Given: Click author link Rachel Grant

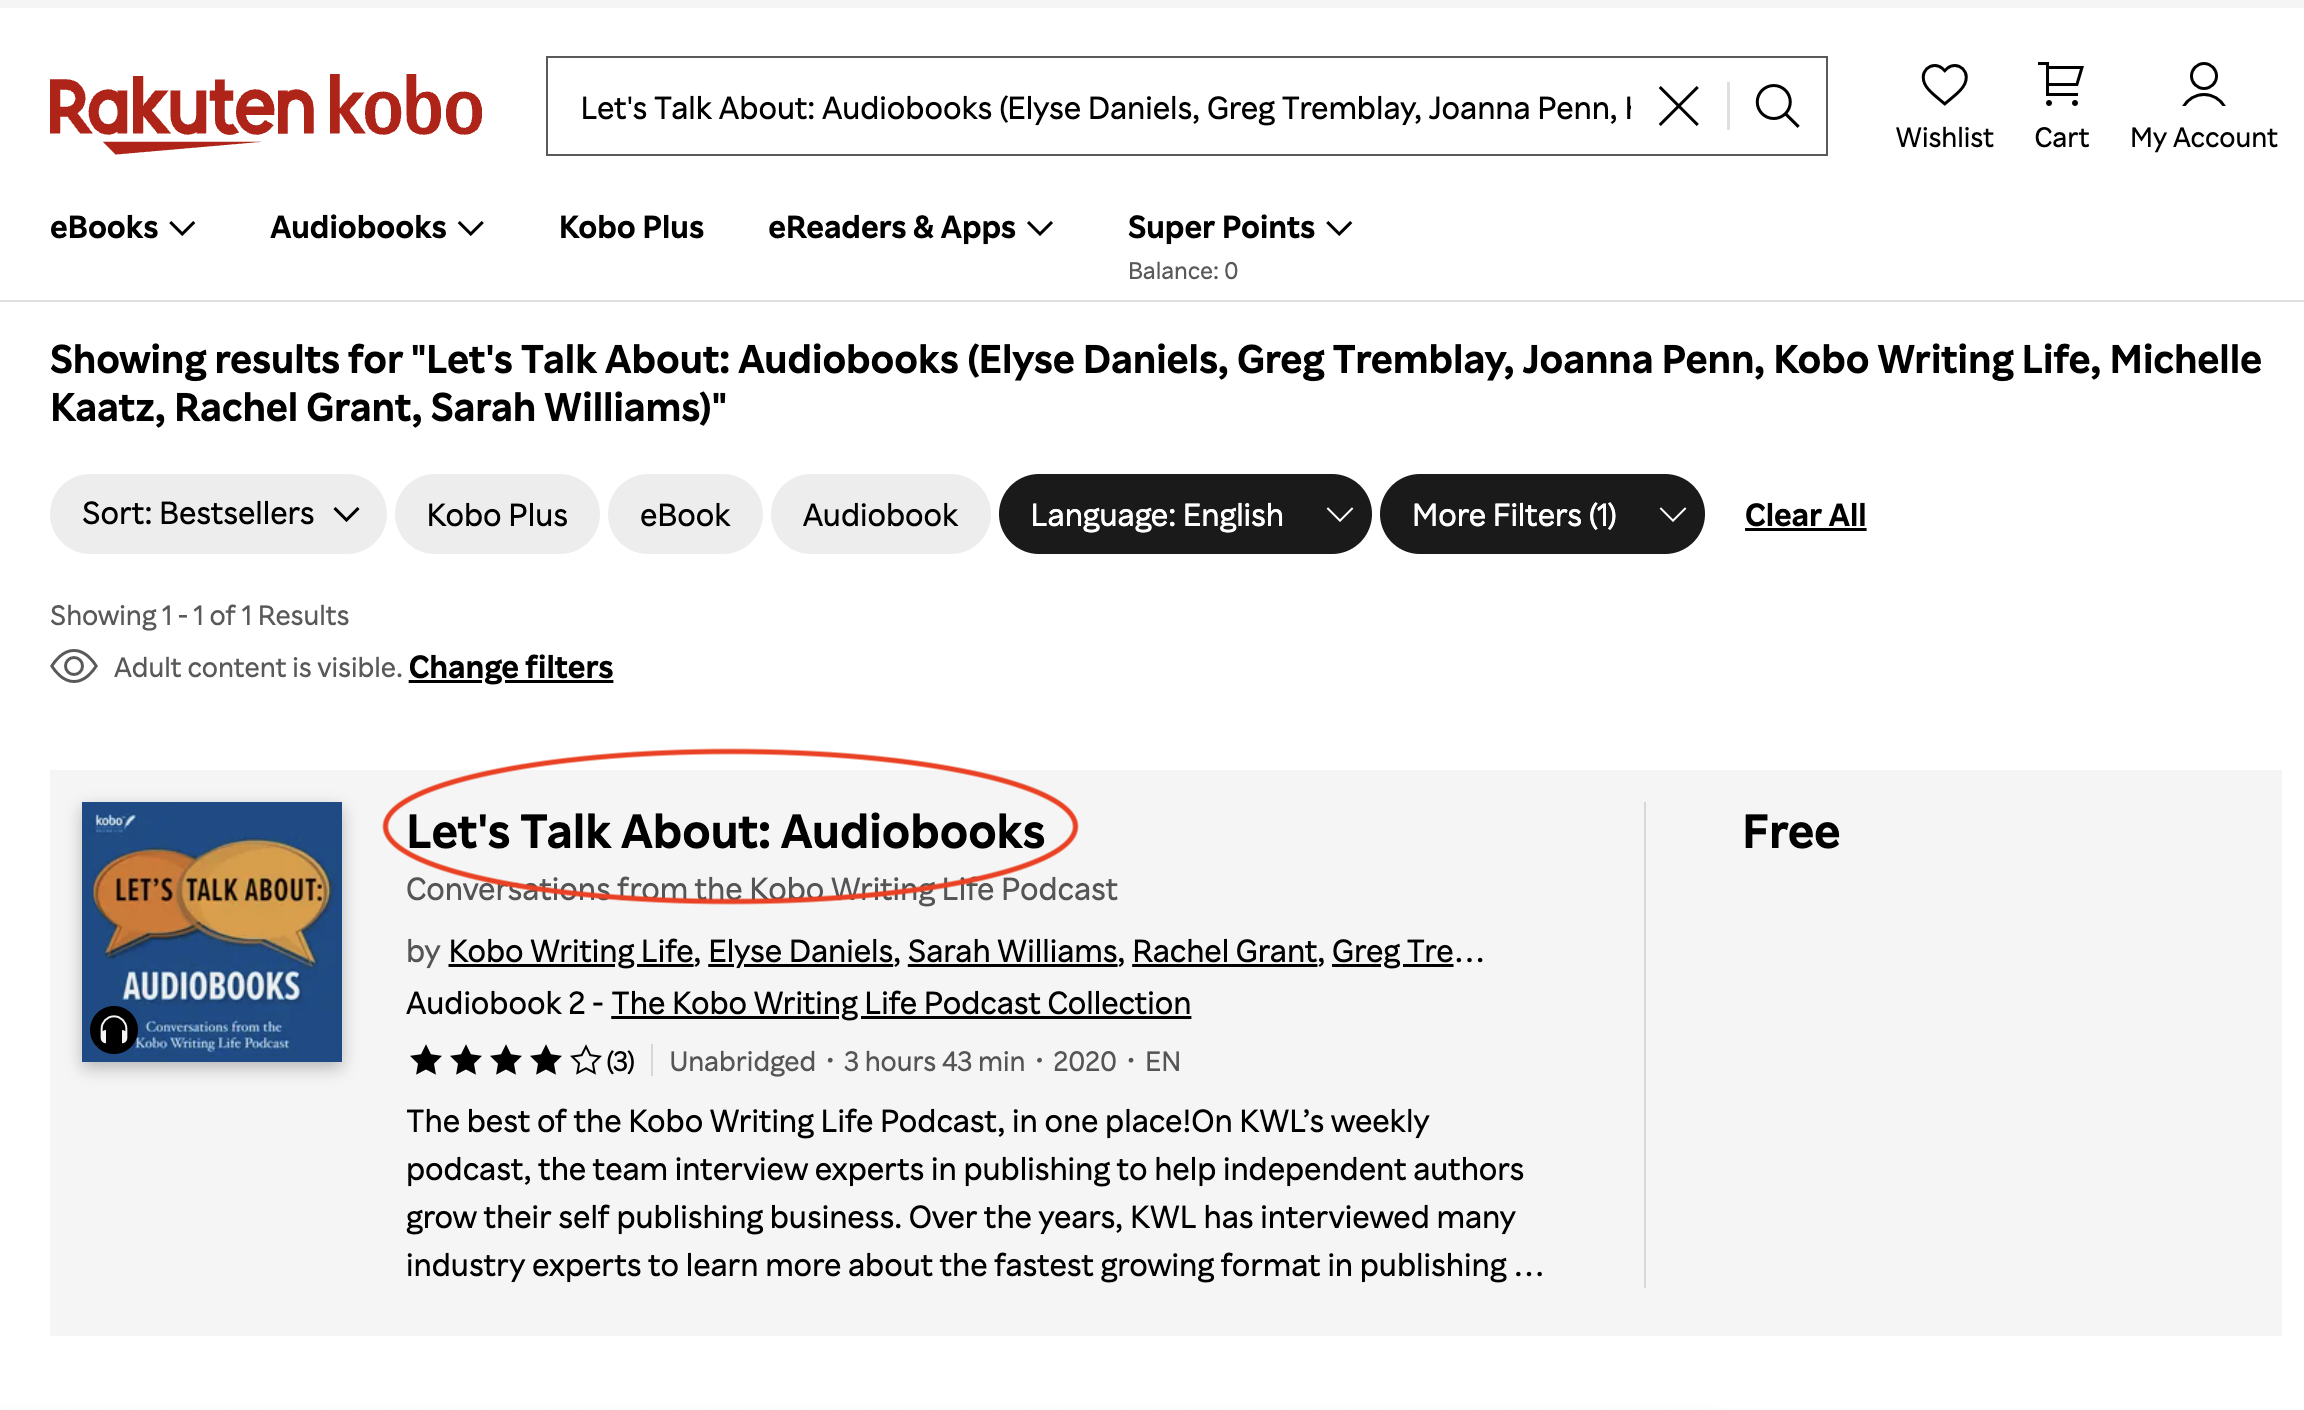Looking at the screenshot, I should point(1224,951).
